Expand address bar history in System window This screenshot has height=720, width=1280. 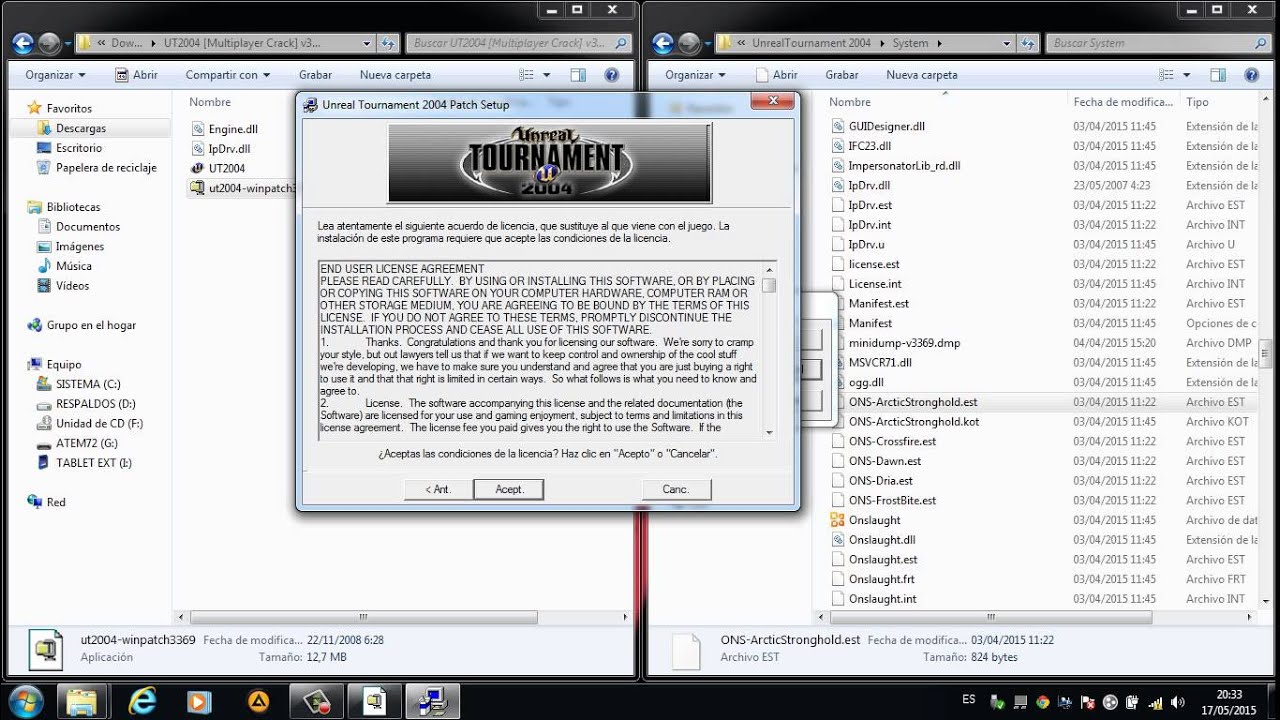coord(1007,43)
